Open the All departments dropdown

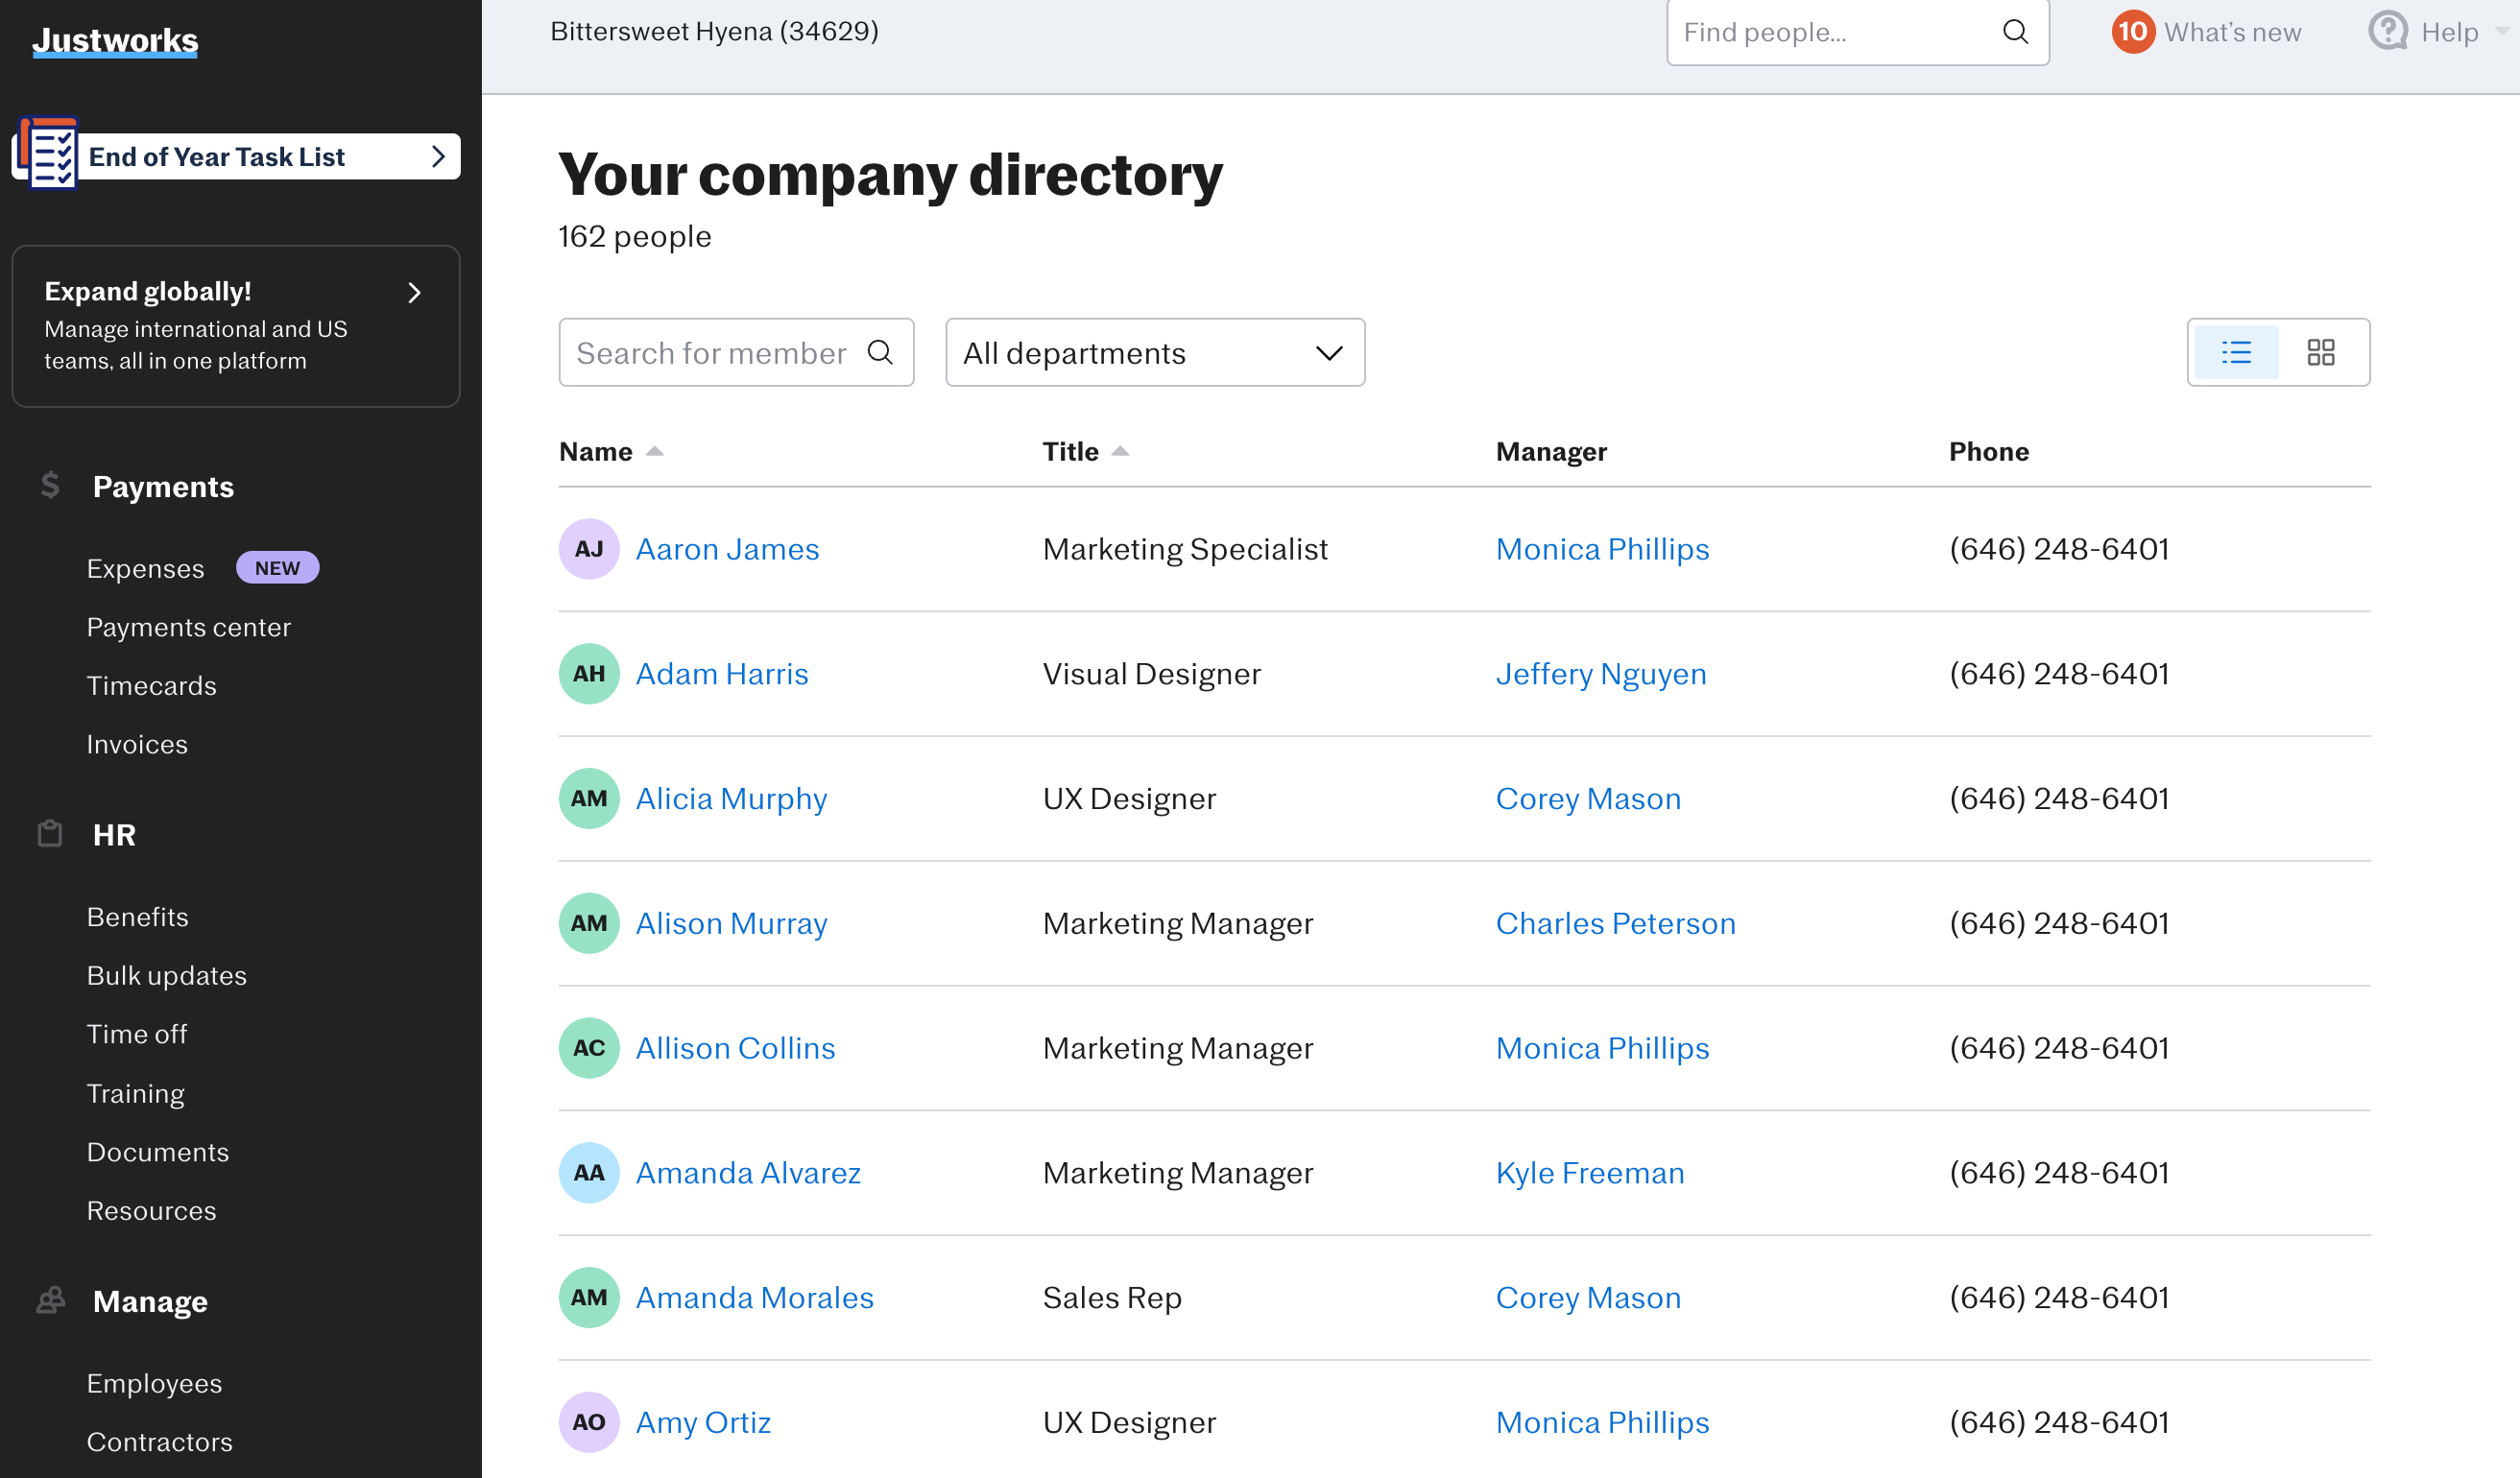(1154, 352)
